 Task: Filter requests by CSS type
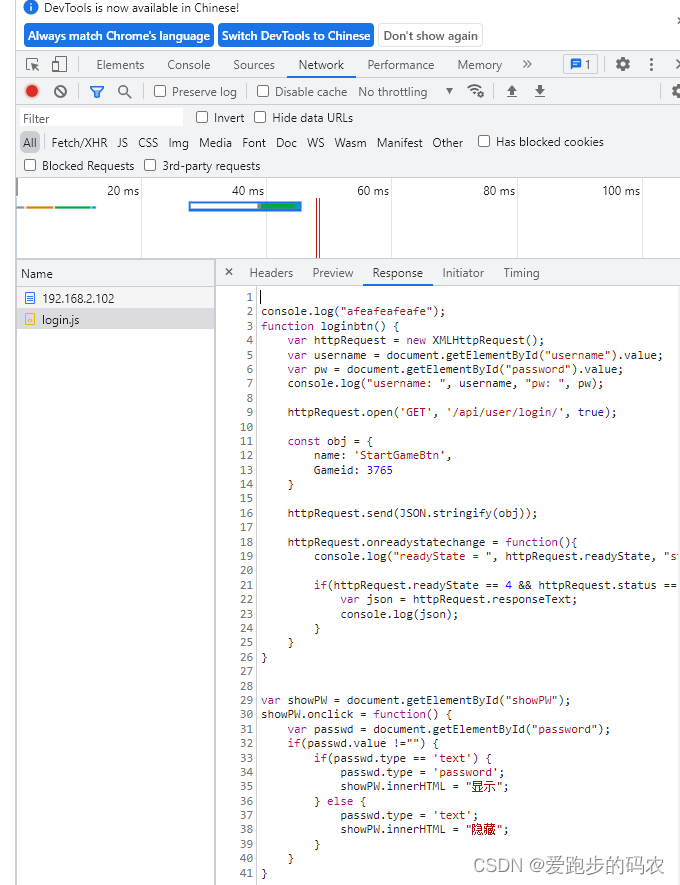pyautogui.click(x=148, y=143)
